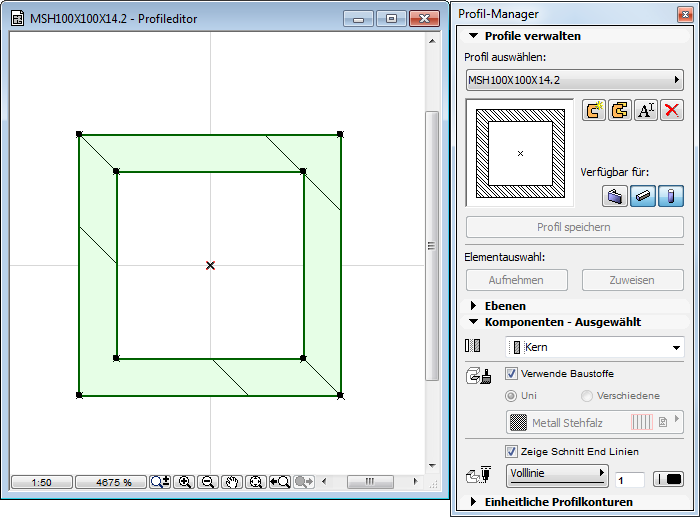Open the zoom options magnifier icon
700x517 pixels.
click(160, 482)
